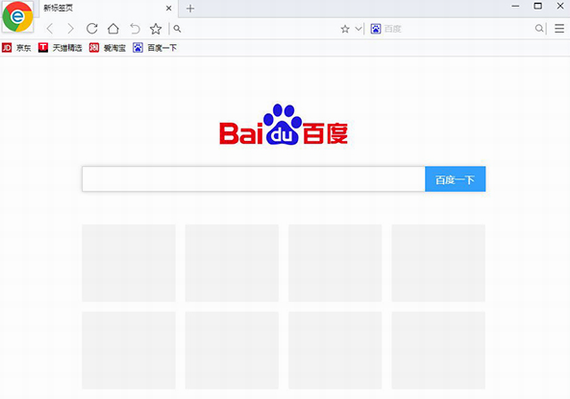Open favorites star in toolbar
The width and height of the screenshot is (570, 399).
pos(156,29)
